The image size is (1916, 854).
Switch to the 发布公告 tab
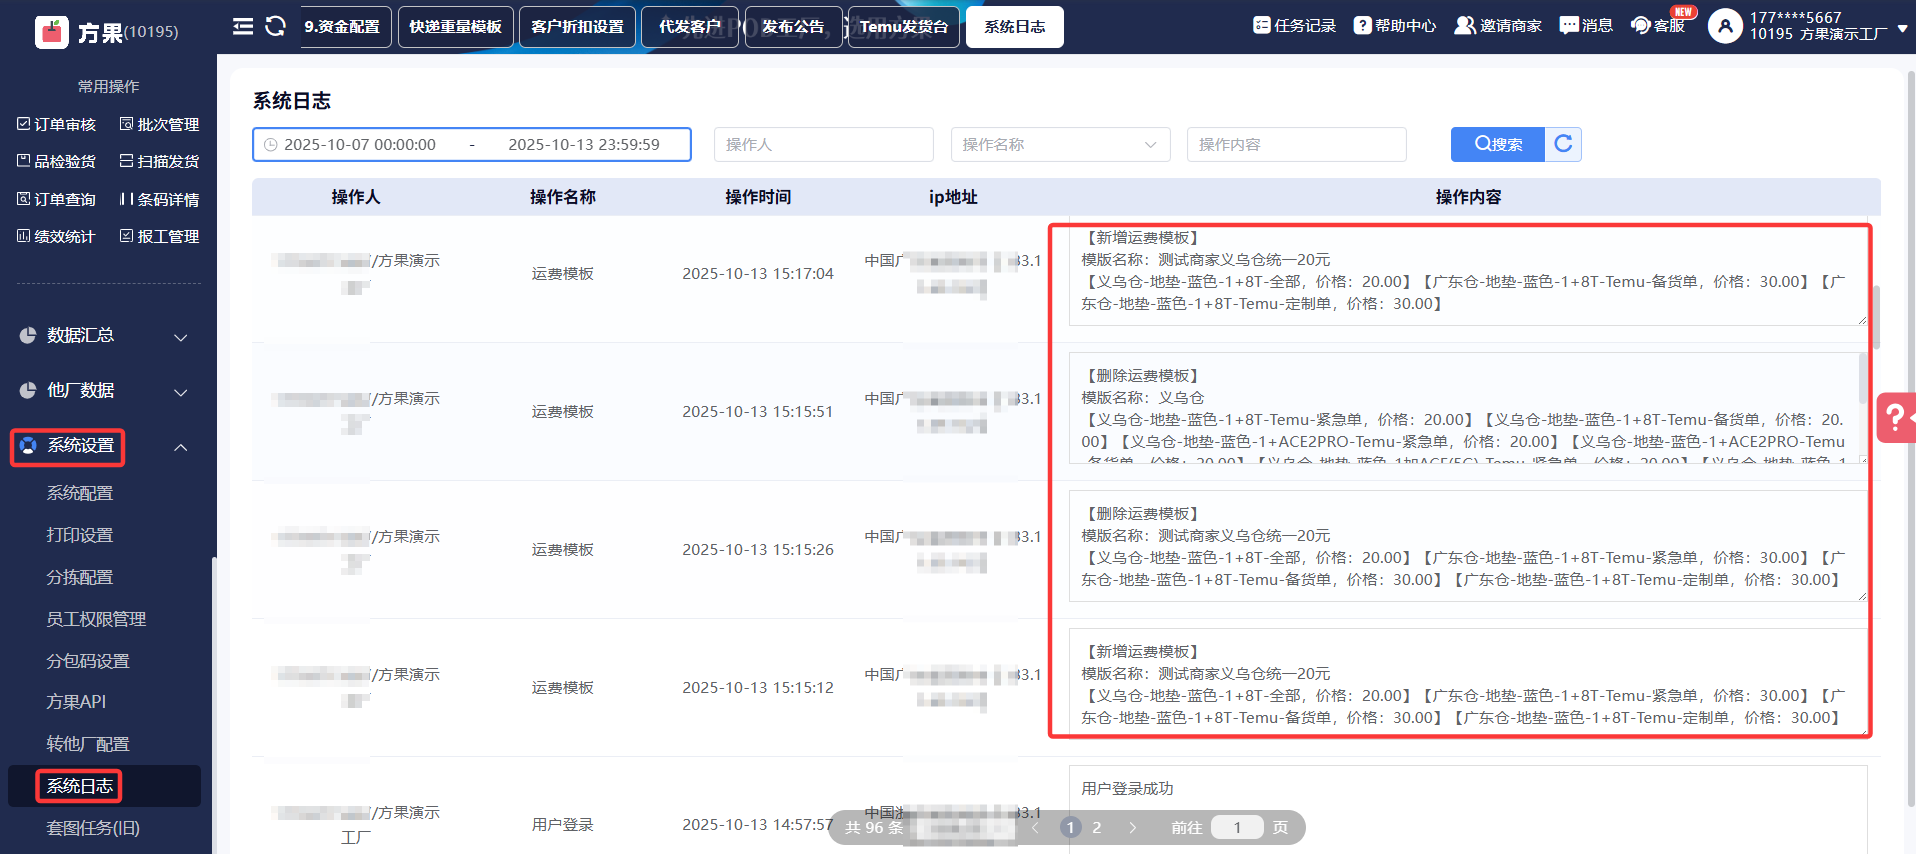tap(793, 27)
